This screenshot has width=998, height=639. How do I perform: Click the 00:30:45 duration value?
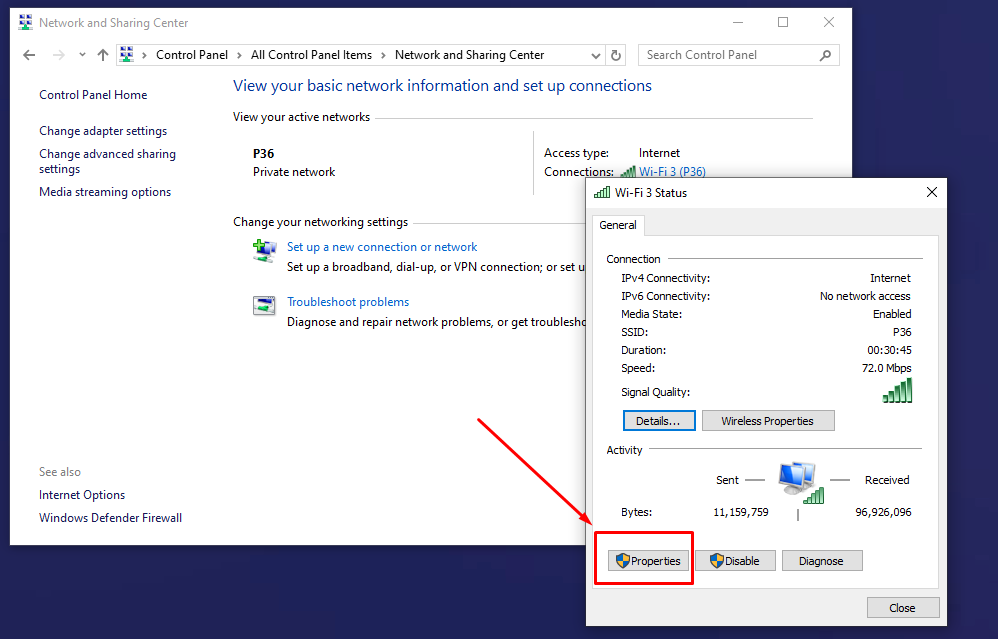[x=889, y=350]
